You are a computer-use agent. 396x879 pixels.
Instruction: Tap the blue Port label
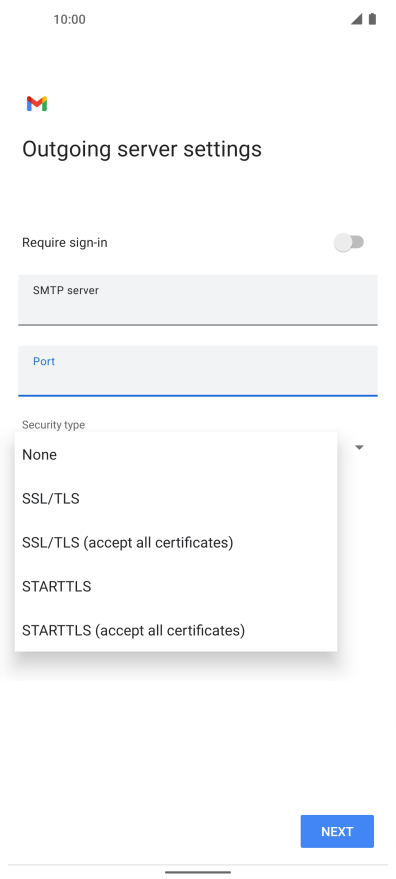[44, 362]
